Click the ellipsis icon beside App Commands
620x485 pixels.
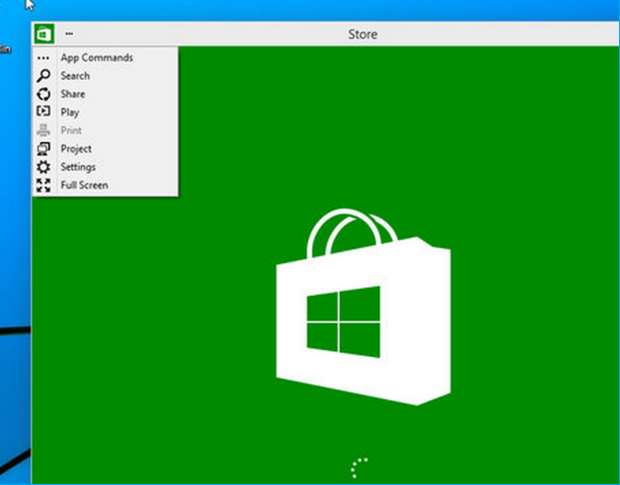point(43,59)
